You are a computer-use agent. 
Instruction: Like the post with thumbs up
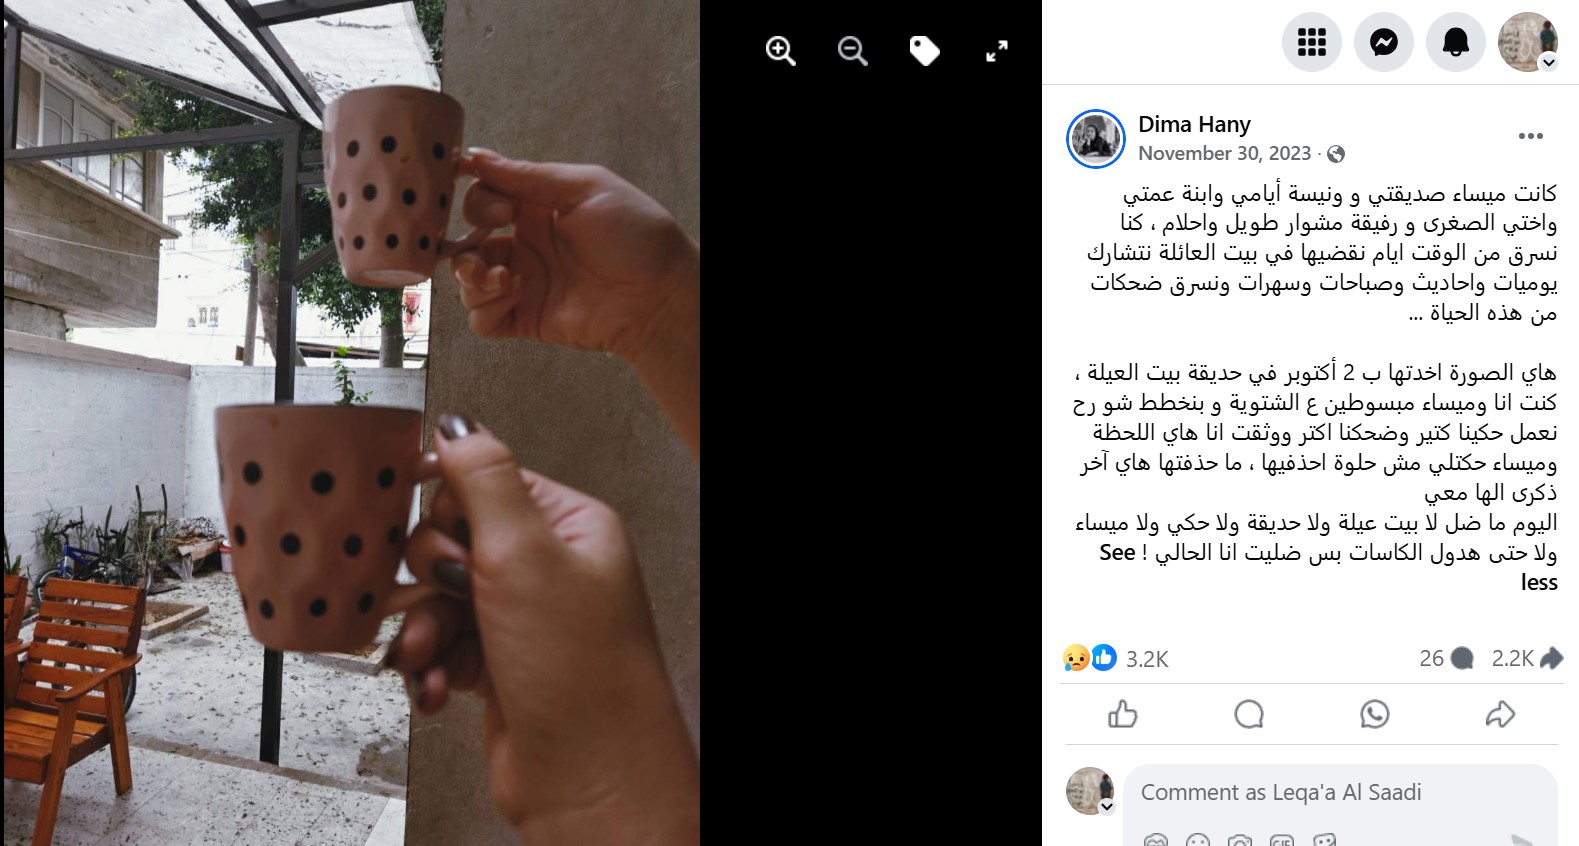click(x=1123, y=714)
